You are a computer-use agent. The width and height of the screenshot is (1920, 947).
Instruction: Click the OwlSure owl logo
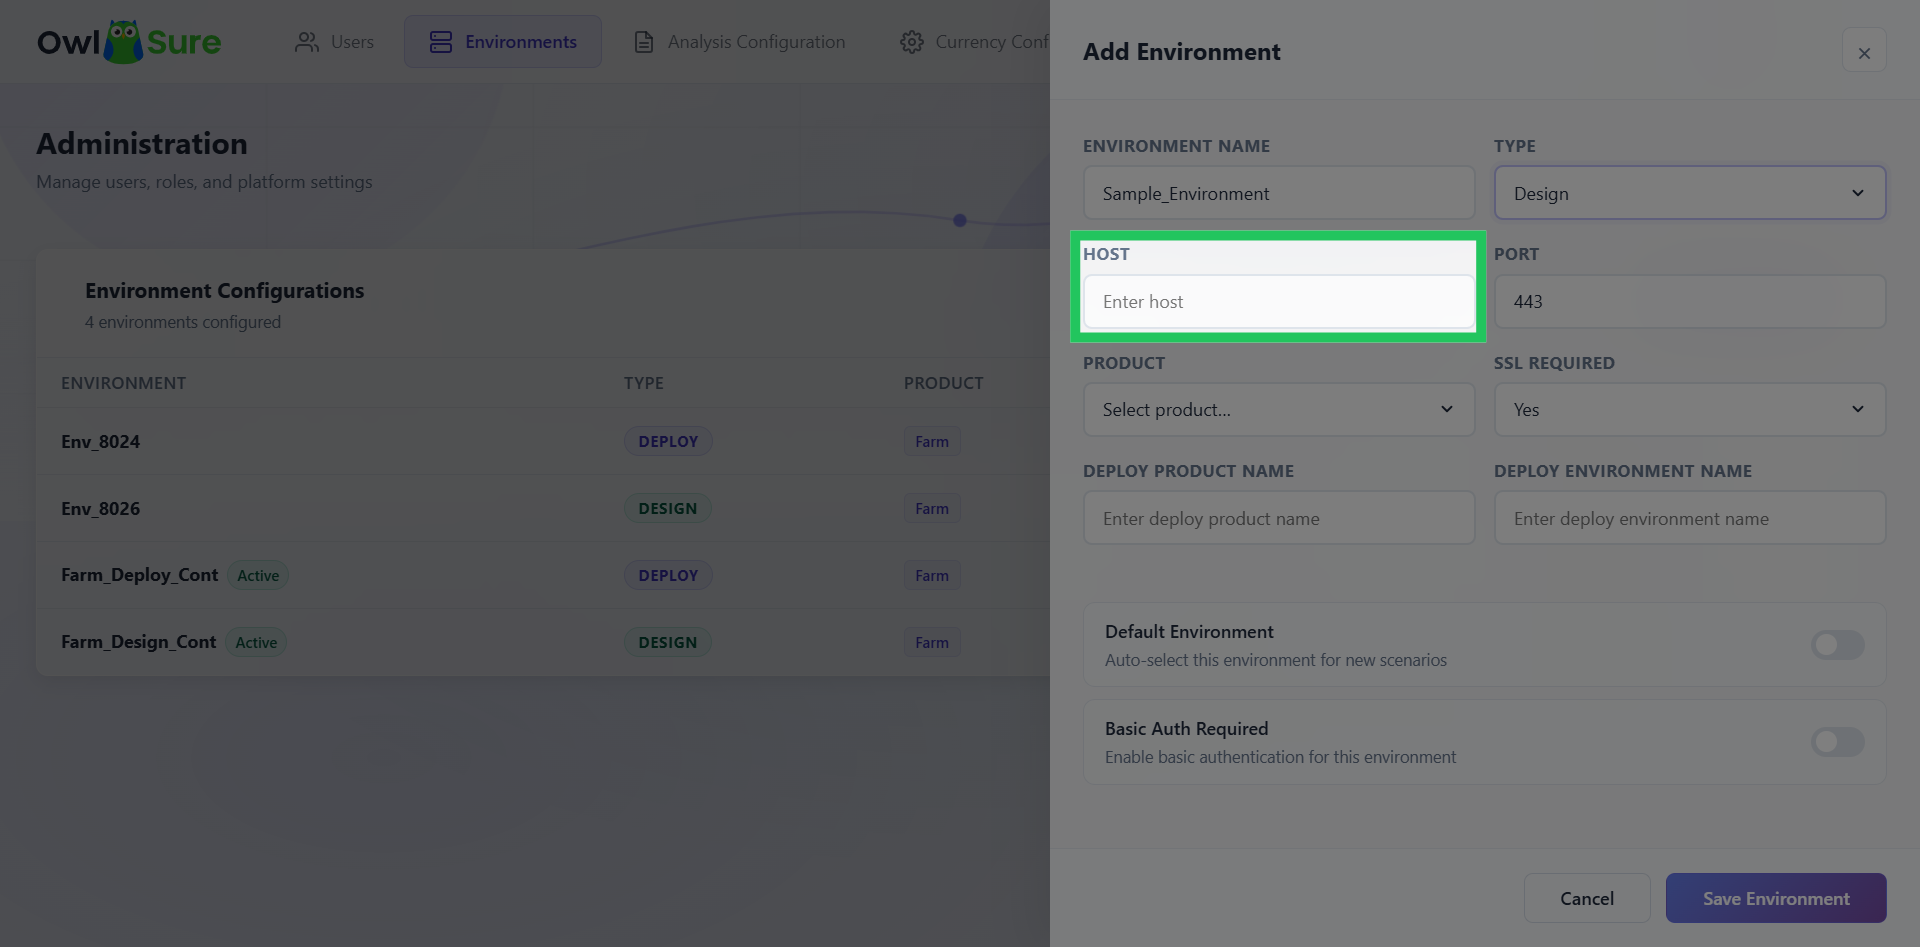pyautogui.click(x=129, y=42)
